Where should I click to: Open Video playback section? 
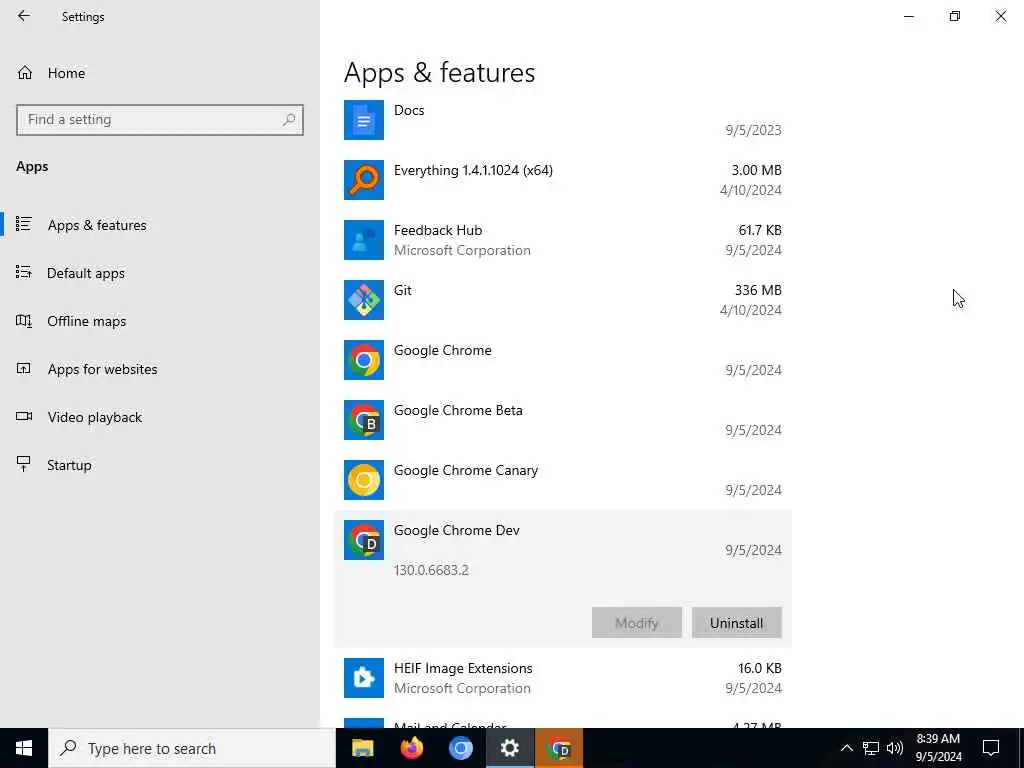(160, 417)
